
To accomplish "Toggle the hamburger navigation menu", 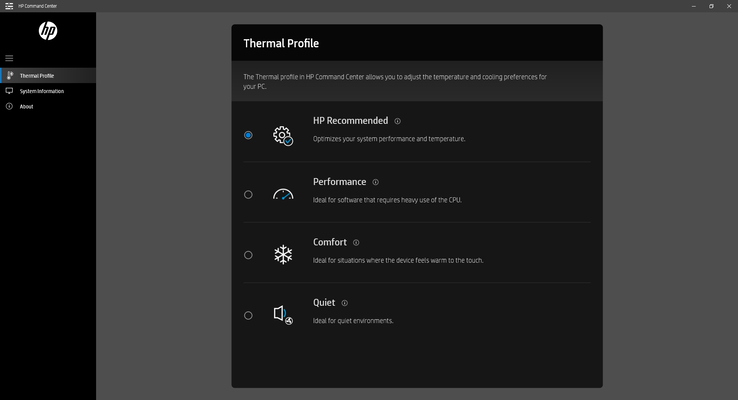I will click(9, 59).
